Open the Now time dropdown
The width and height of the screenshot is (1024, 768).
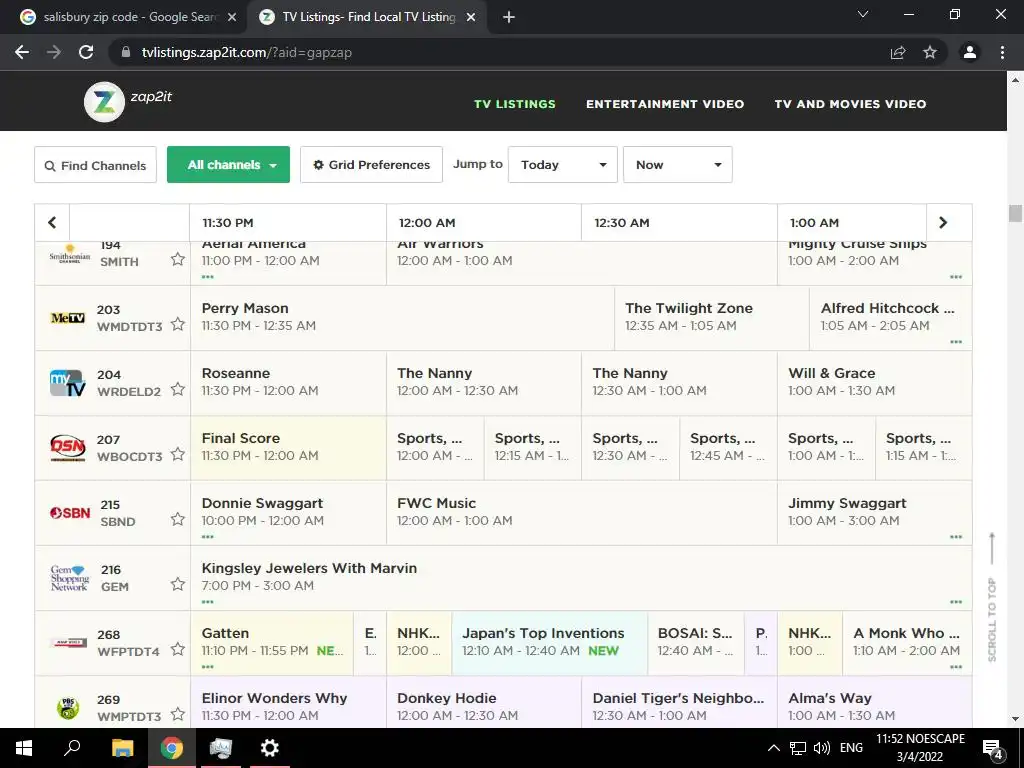[x=678, y=165]
